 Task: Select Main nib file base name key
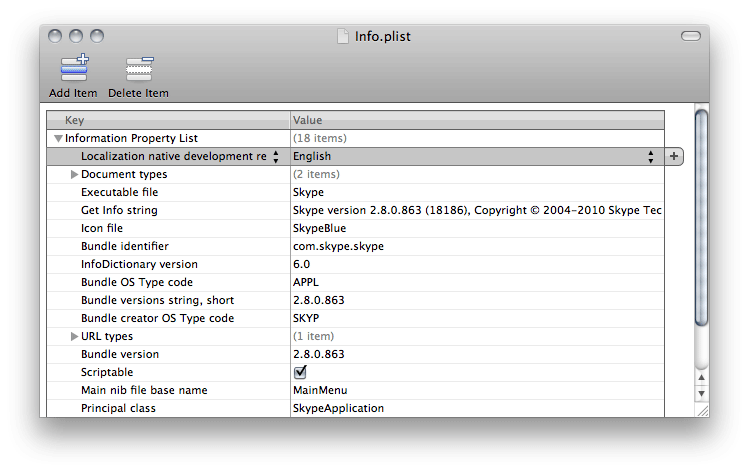click(144, 390)
